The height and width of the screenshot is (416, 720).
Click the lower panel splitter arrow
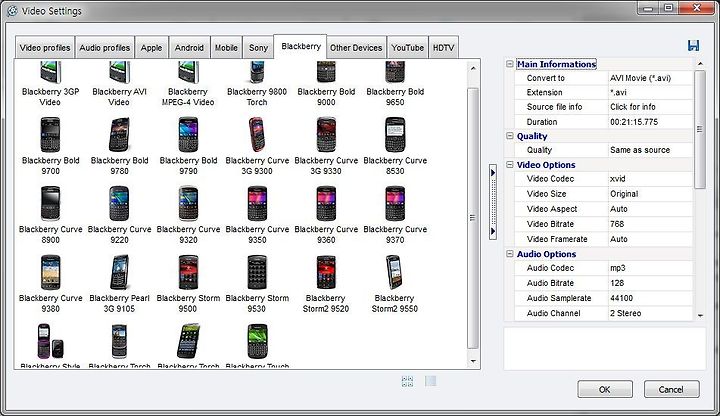point(493,231)
